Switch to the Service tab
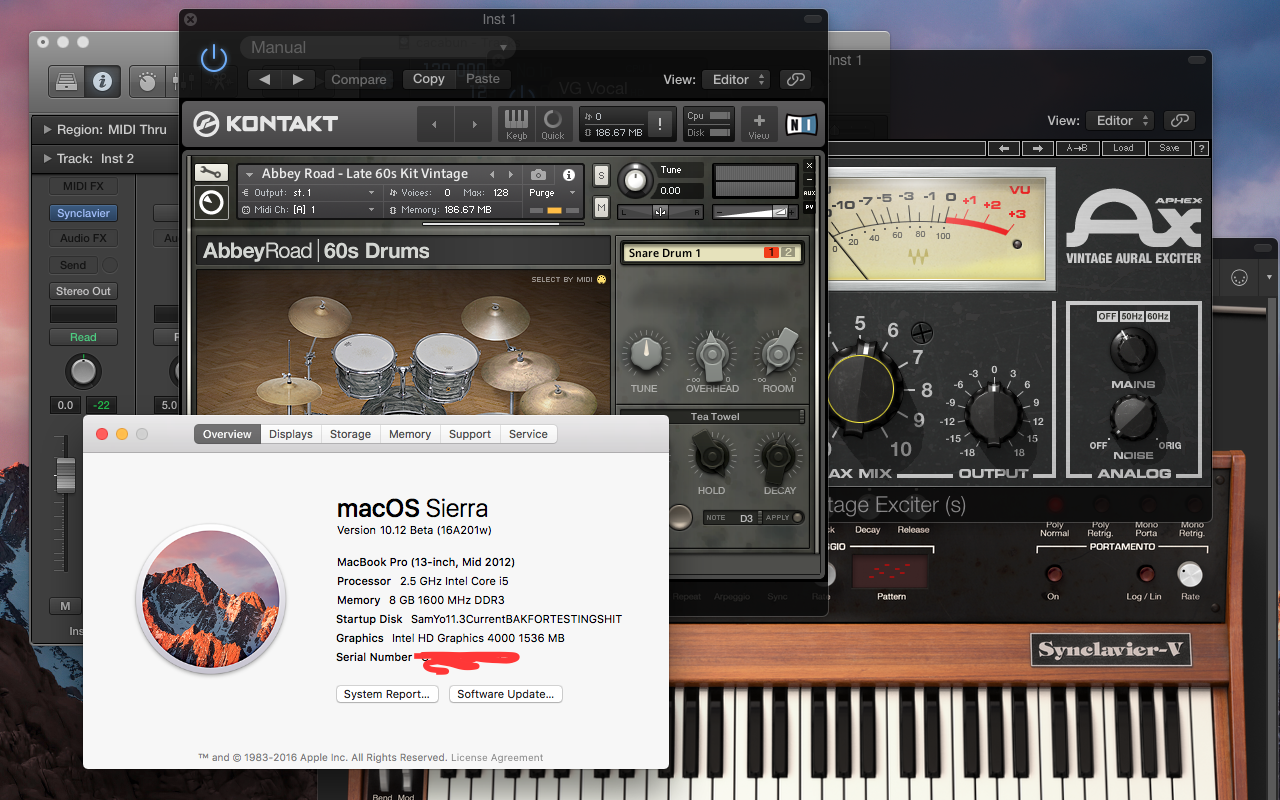The width and height of the screenshot is (1280, 800). click(528, 434)
